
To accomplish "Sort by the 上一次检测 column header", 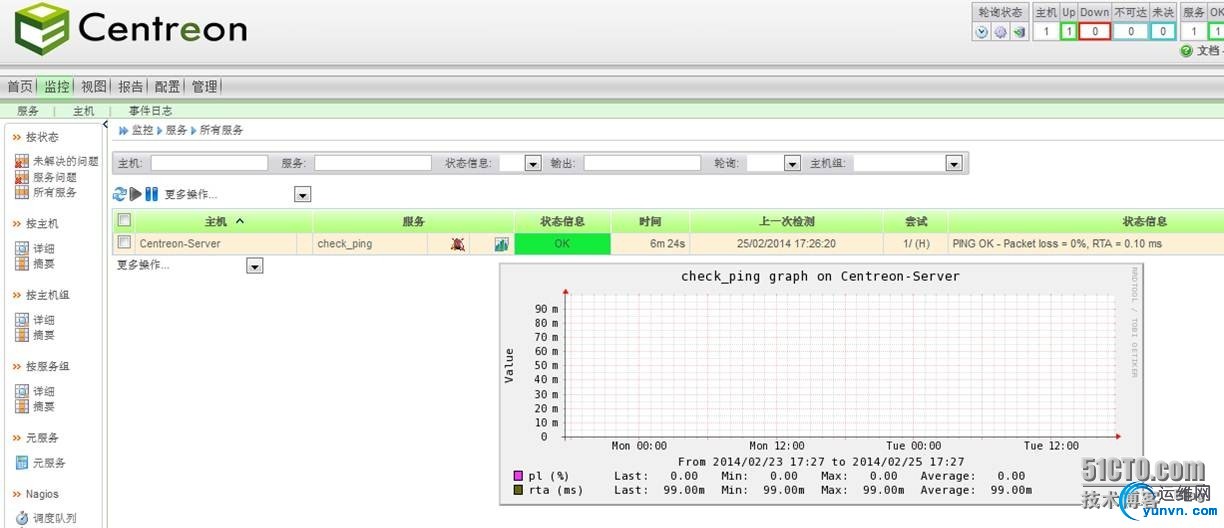I will [x=786, y=221].
